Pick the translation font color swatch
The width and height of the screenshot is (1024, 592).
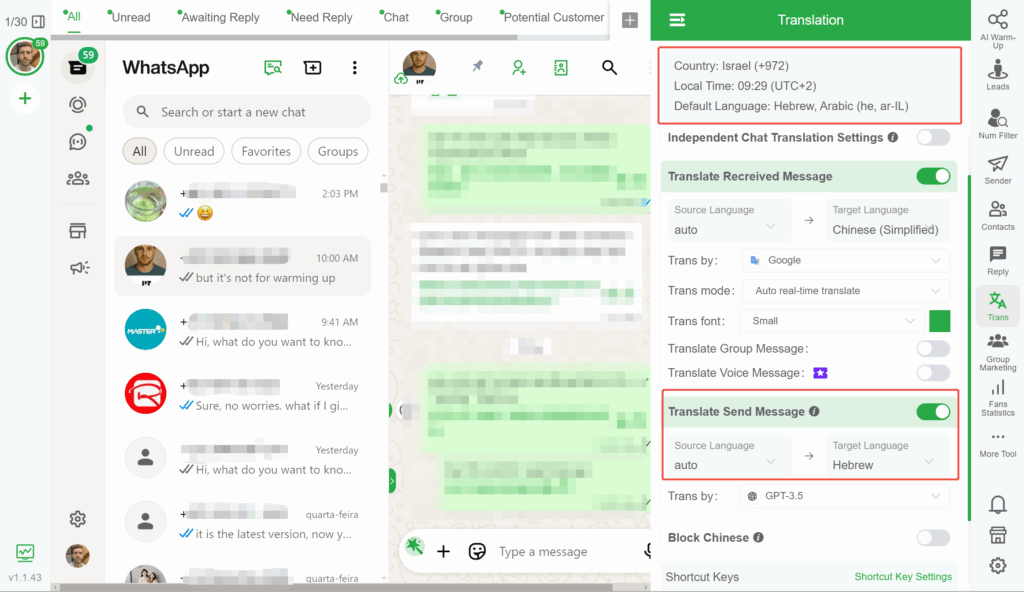tap(940, 320)
